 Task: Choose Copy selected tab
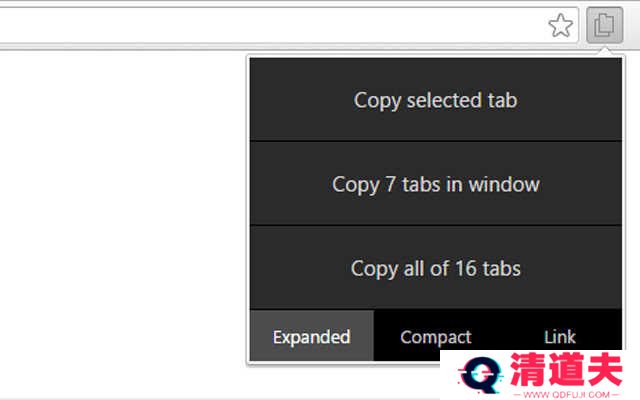tap(436, 100)
